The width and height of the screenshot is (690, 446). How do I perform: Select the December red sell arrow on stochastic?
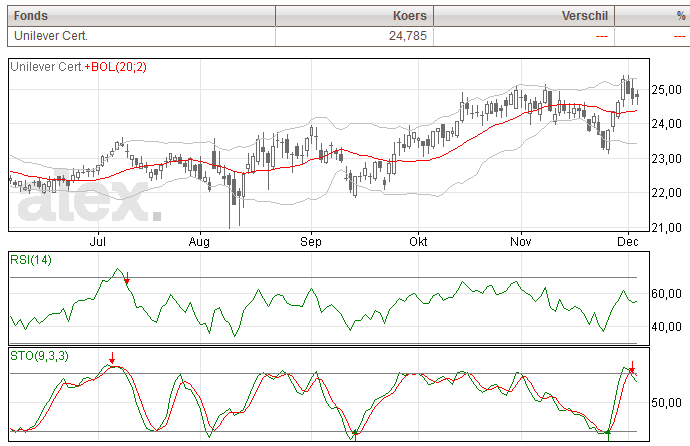point(632,367)
